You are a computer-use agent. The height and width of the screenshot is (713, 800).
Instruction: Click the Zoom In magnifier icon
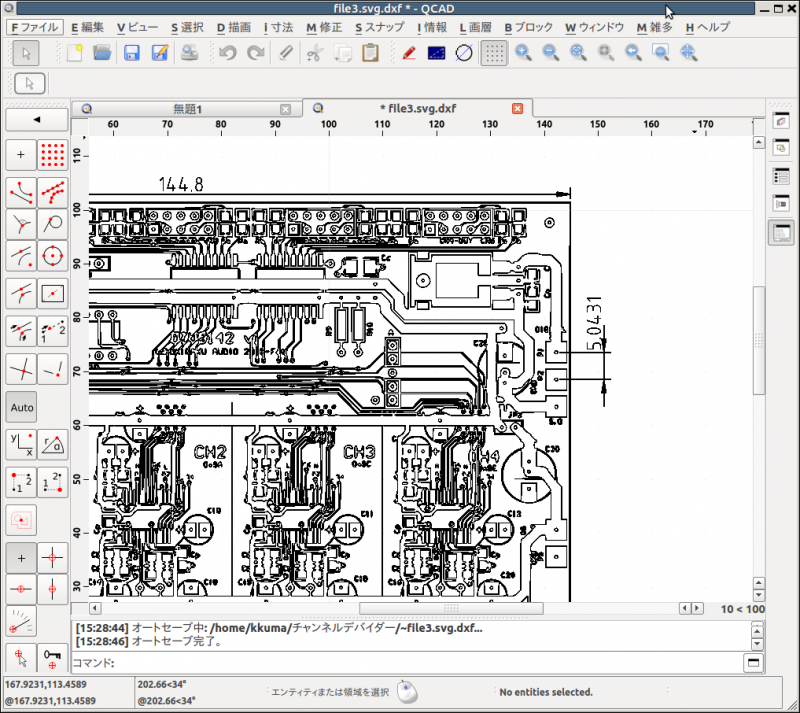click(524, 53)
